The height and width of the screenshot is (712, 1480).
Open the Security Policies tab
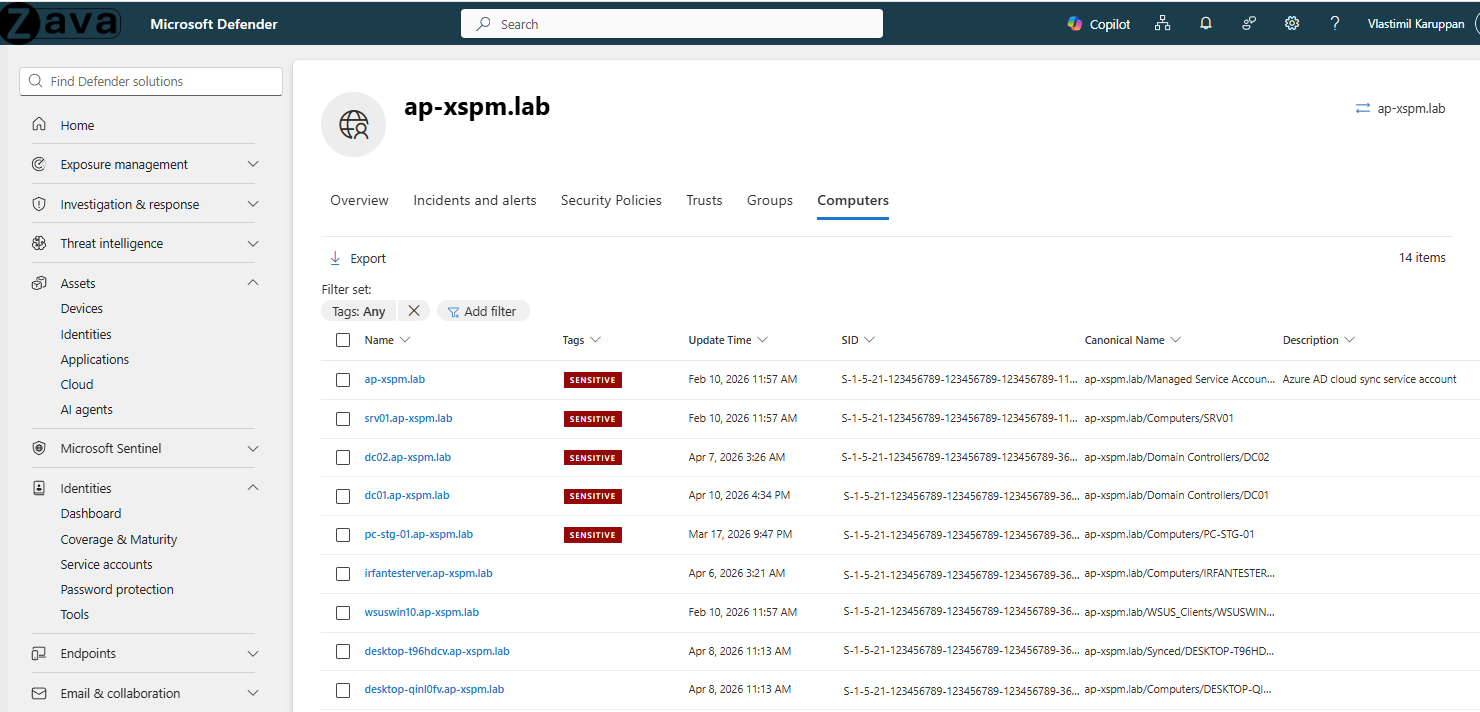(611, 200)
